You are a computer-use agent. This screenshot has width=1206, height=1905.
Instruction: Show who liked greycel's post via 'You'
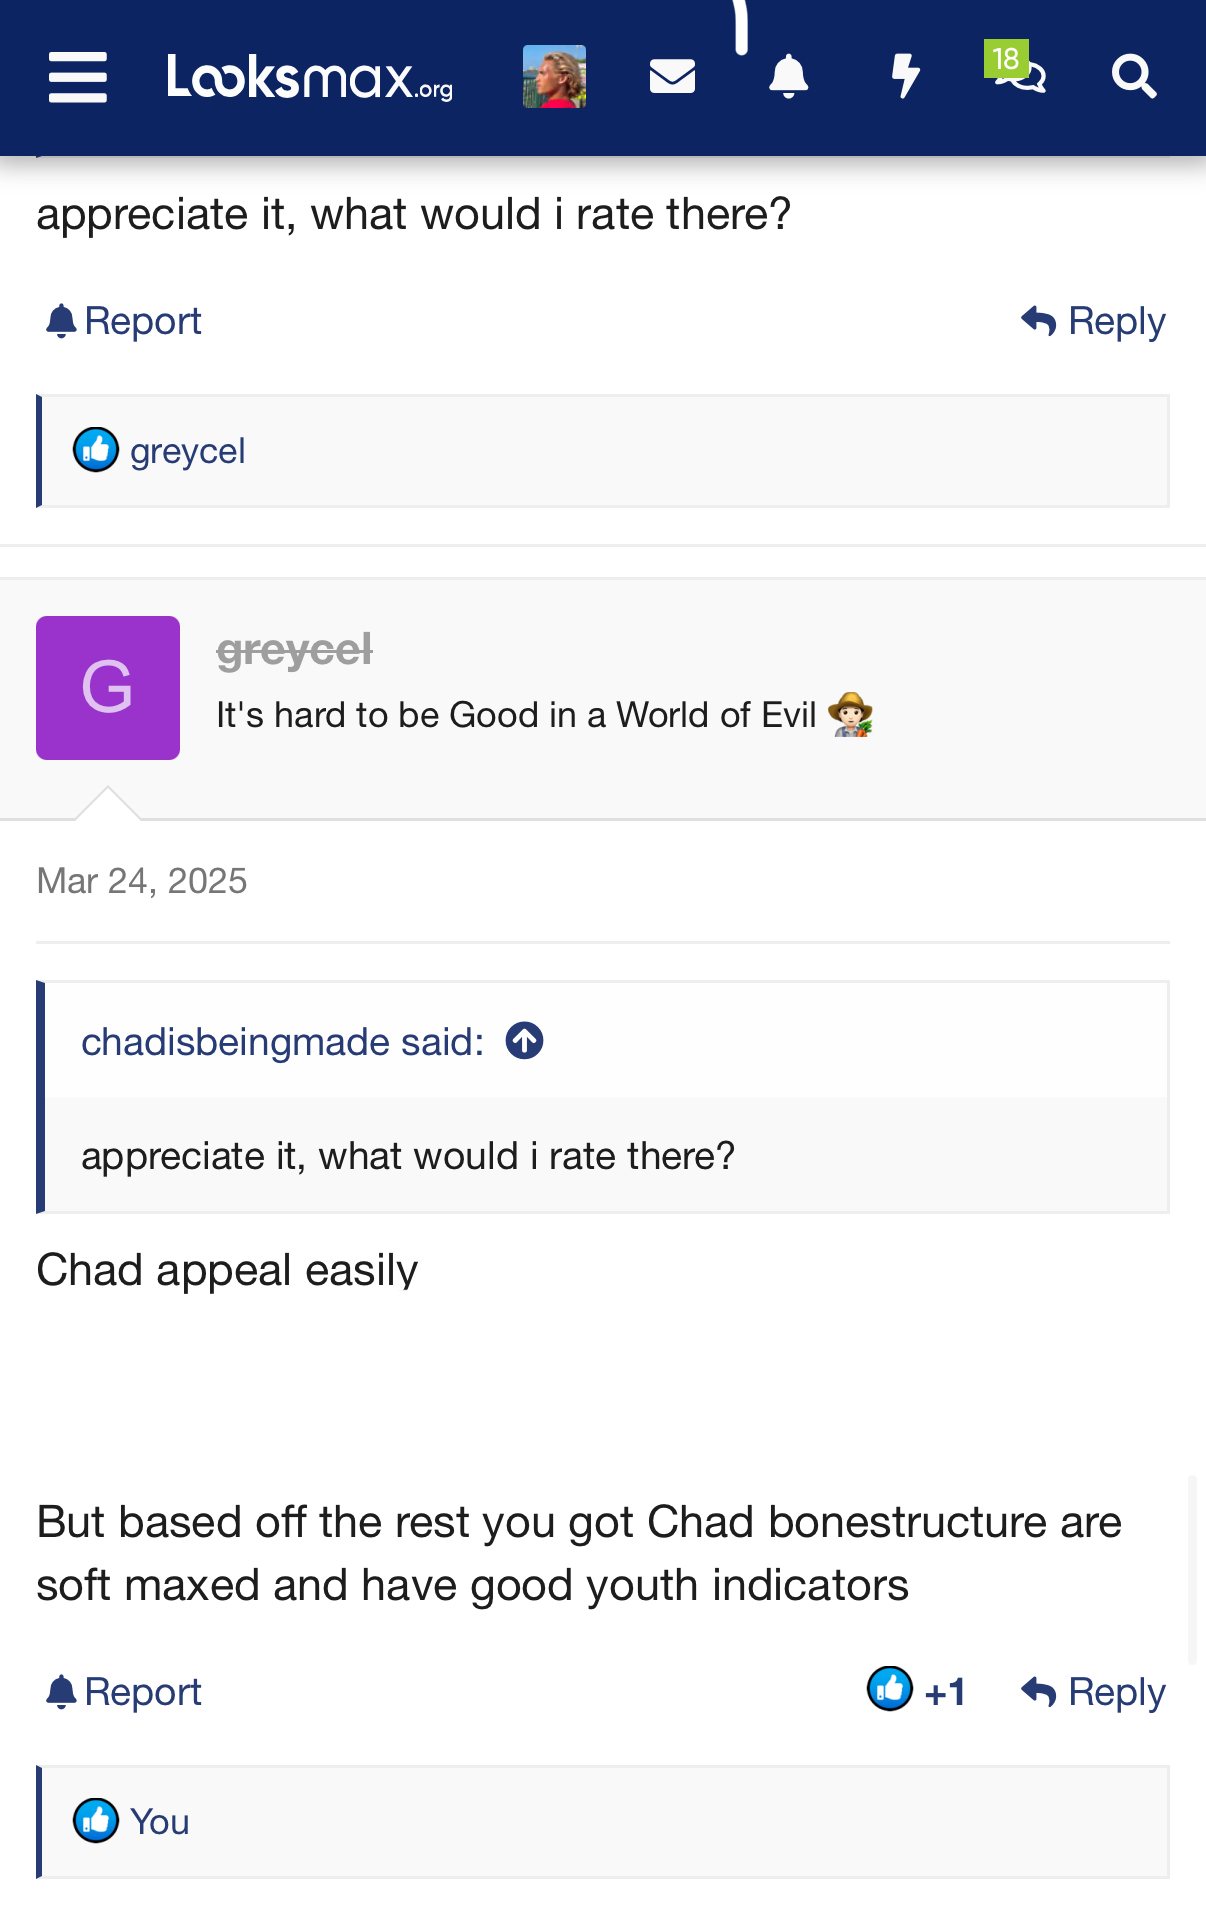click(160, 1822)
